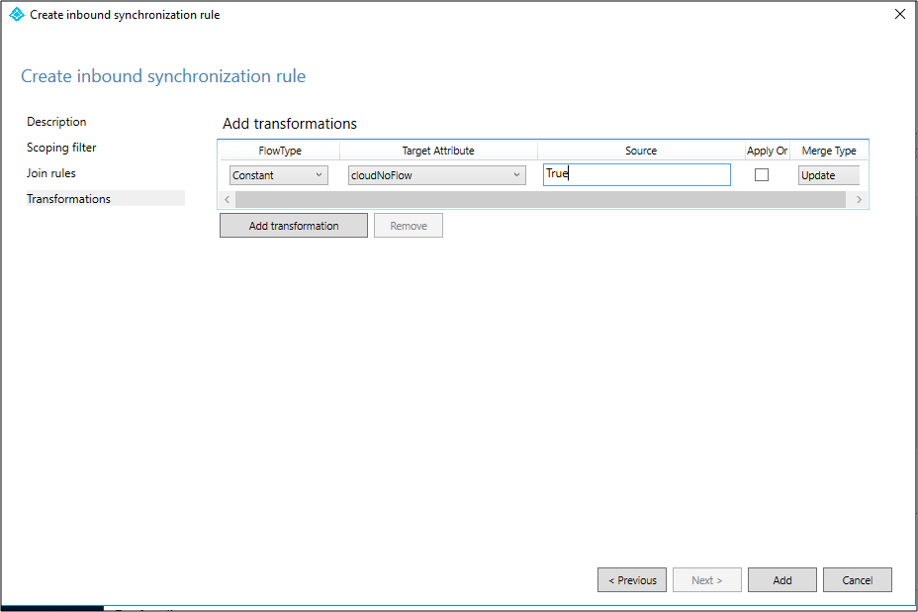
Task: Open the Merge Type Update dropdown
Action: click(x=829, y=175)
